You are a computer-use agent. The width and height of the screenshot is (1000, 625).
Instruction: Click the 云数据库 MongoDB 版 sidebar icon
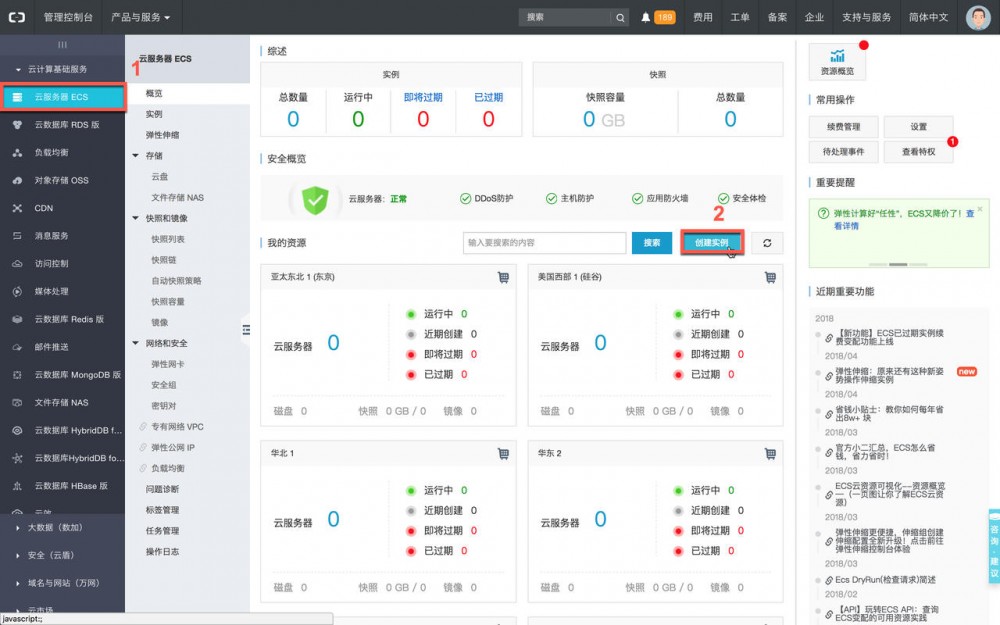point(17,375)
